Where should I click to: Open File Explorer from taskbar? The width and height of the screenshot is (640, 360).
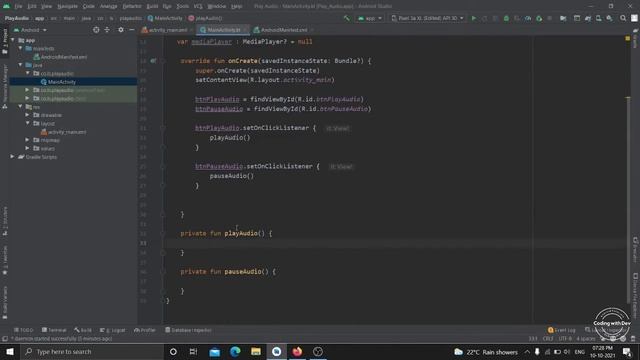256,351
